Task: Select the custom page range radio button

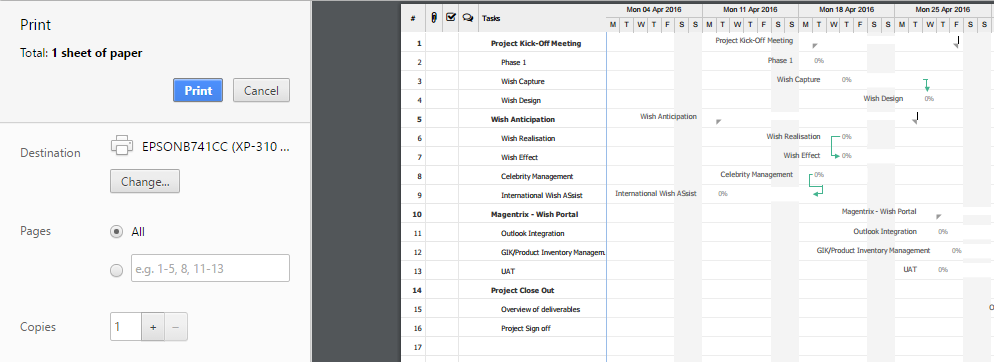Action: (x=116, y=271)
